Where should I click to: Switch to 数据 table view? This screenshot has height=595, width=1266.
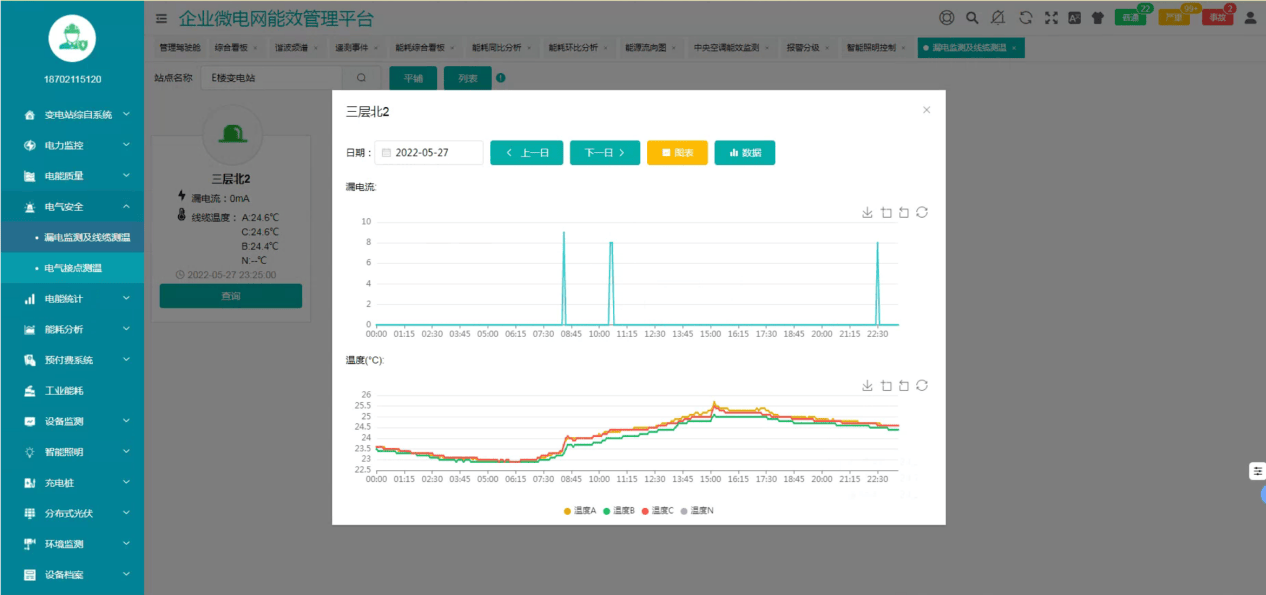pyautogui.click(x=745, y=153)
